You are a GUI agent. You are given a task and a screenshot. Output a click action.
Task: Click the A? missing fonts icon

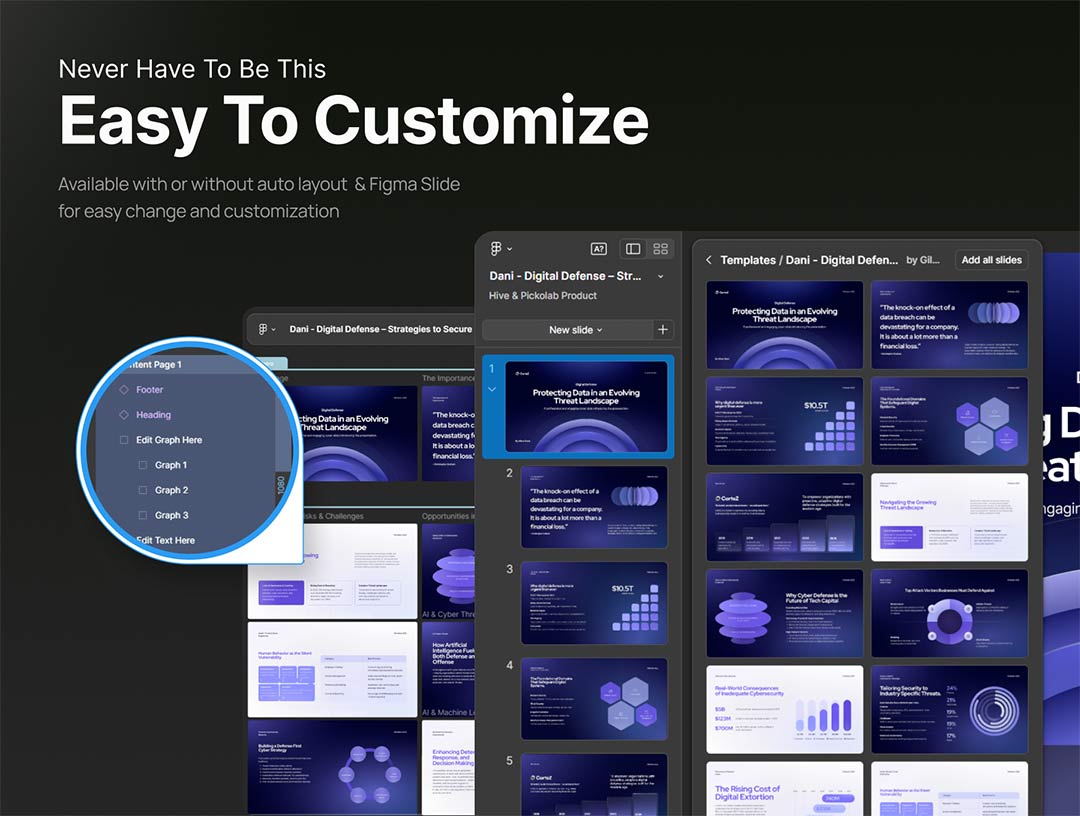pyautogui.click(x=598, y=249)
